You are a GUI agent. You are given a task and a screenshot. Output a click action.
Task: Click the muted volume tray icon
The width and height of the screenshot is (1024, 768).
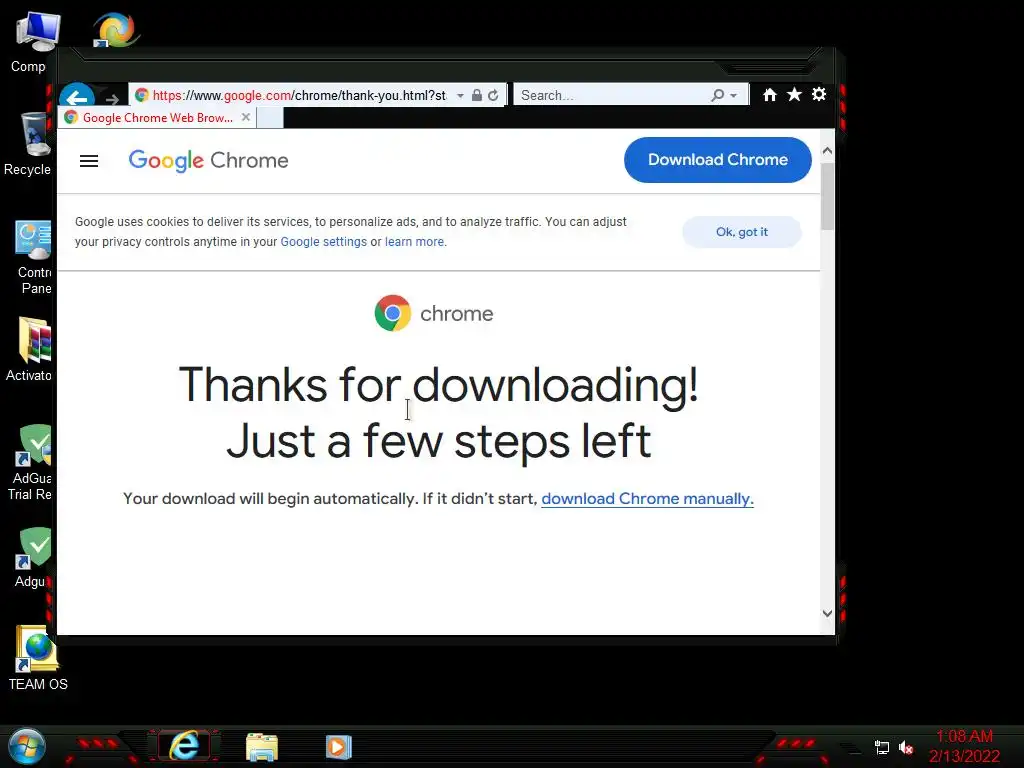(906, 747)
